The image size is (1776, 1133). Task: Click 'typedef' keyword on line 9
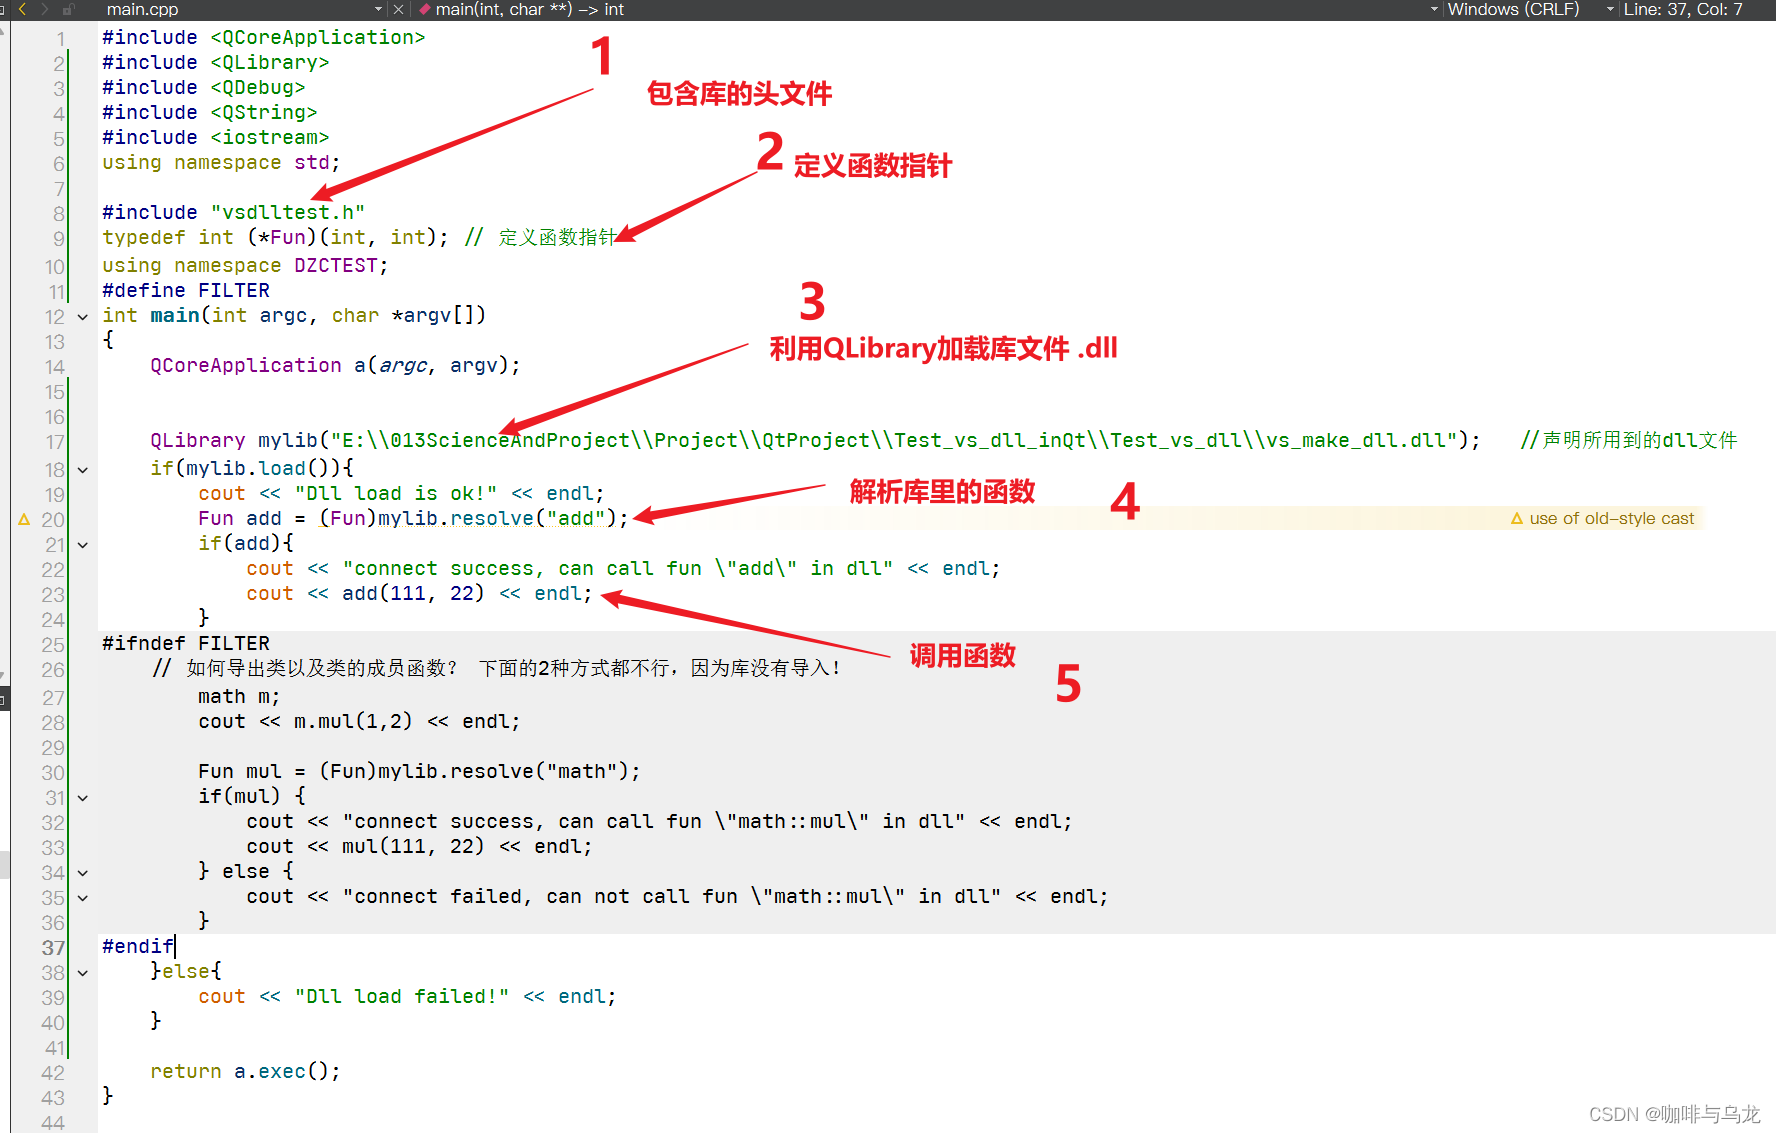[144, 237]
